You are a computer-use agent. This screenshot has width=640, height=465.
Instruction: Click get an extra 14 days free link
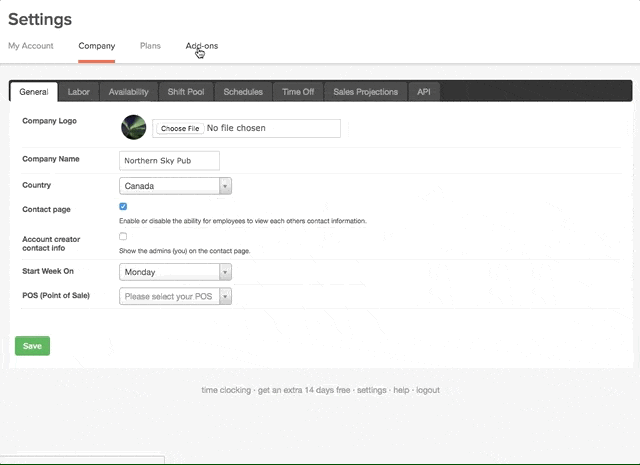click(x=304, y=390)
